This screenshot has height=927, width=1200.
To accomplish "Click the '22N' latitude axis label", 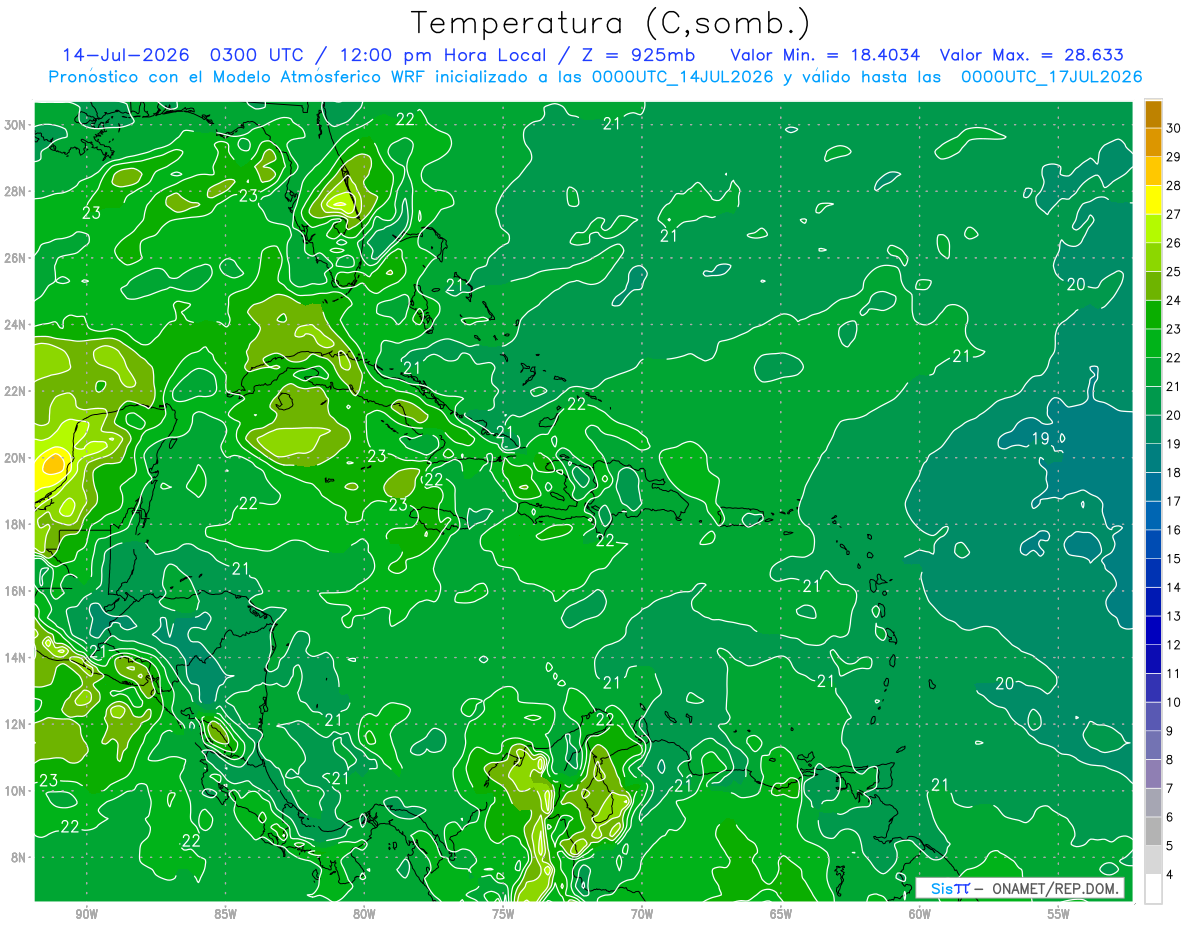I will click(x=15, y=391).
